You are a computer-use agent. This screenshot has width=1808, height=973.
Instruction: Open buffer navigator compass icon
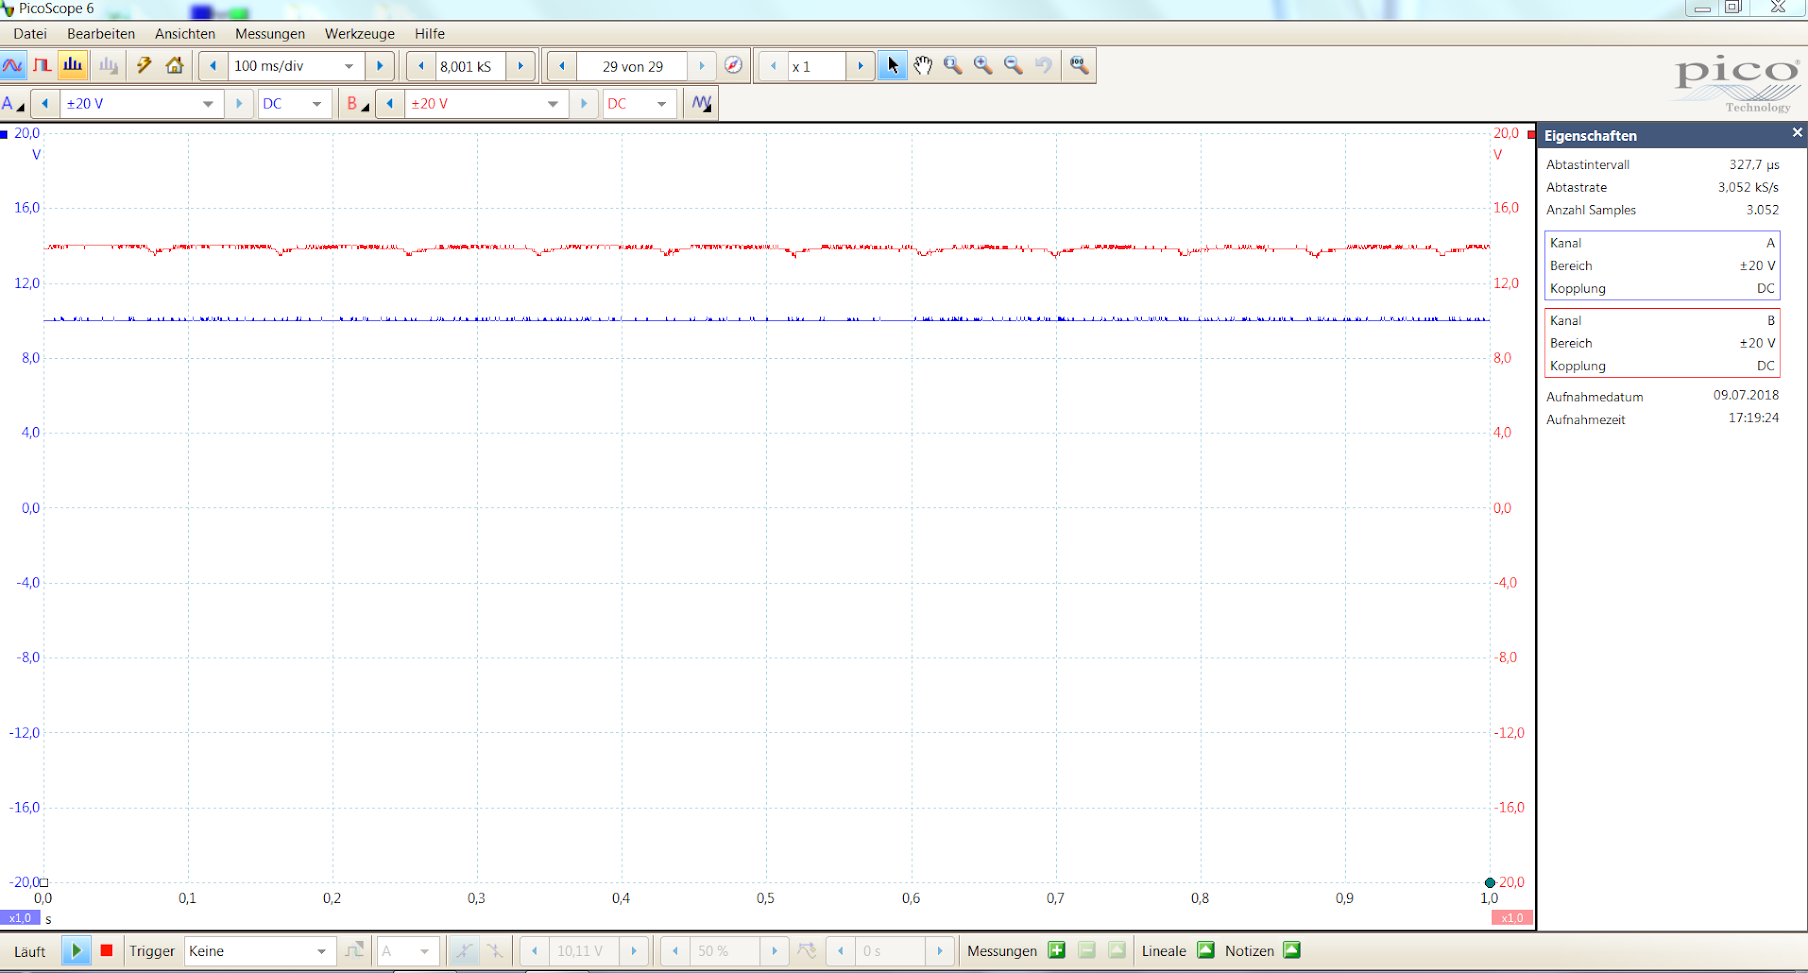tap(733, 66)
